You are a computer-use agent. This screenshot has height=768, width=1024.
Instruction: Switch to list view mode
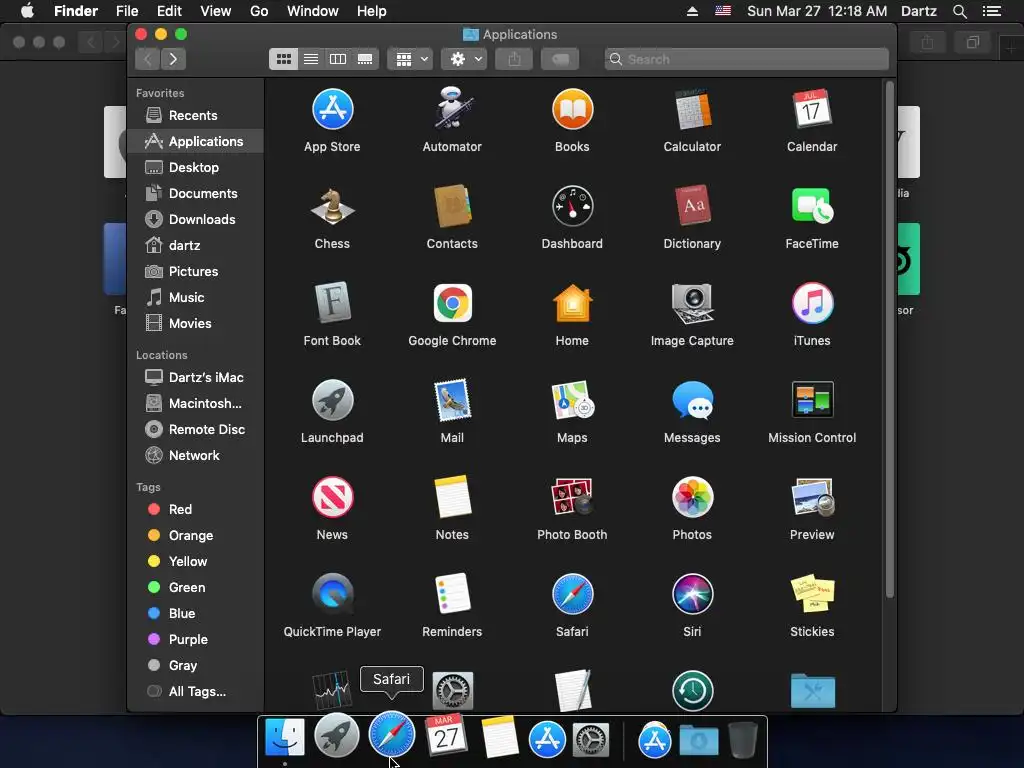point(311,59)
